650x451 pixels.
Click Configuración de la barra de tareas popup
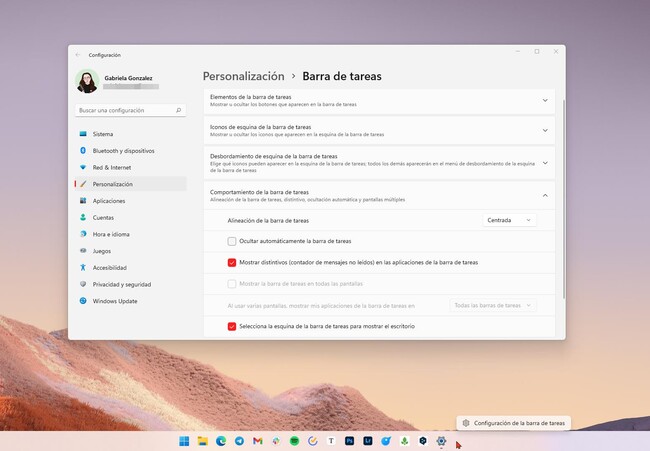[x=514, y=423]
